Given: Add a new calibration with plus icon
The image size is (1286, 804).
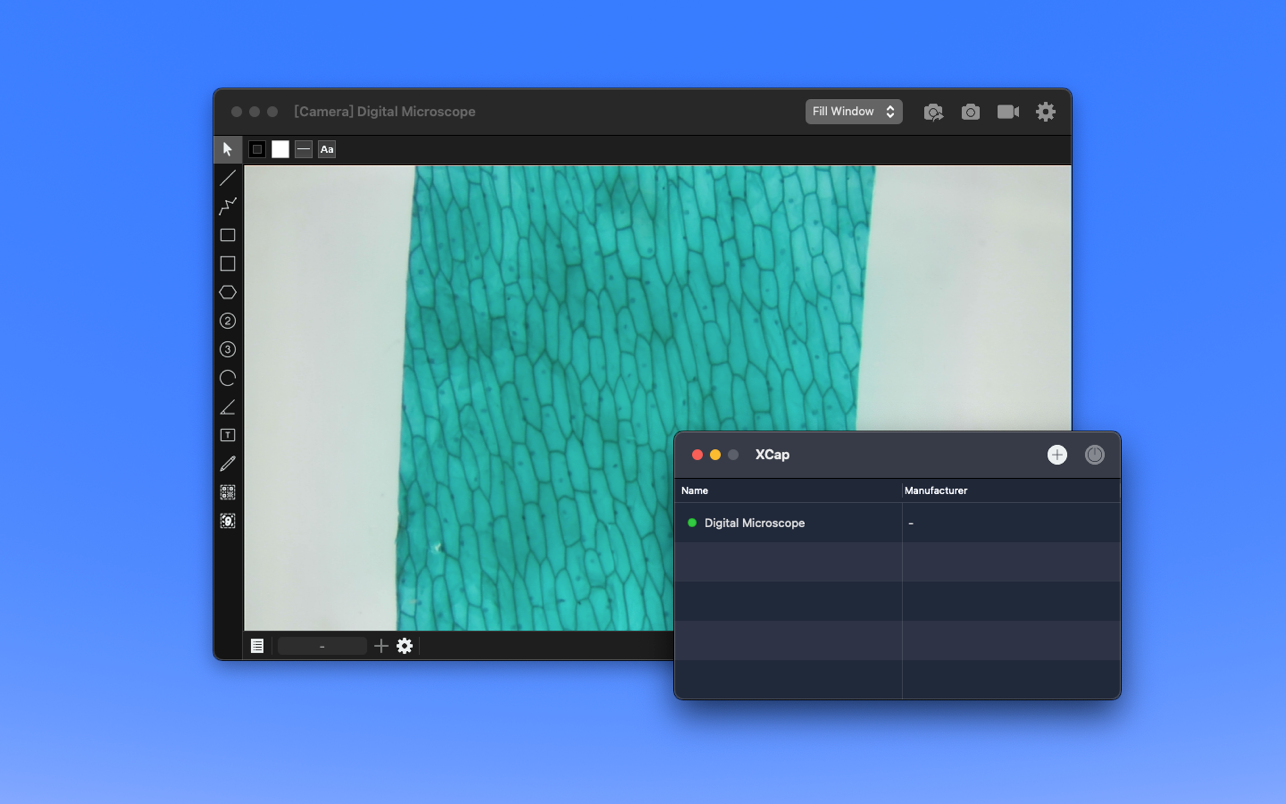Looking at the screenshot, I should pos(381,646).
